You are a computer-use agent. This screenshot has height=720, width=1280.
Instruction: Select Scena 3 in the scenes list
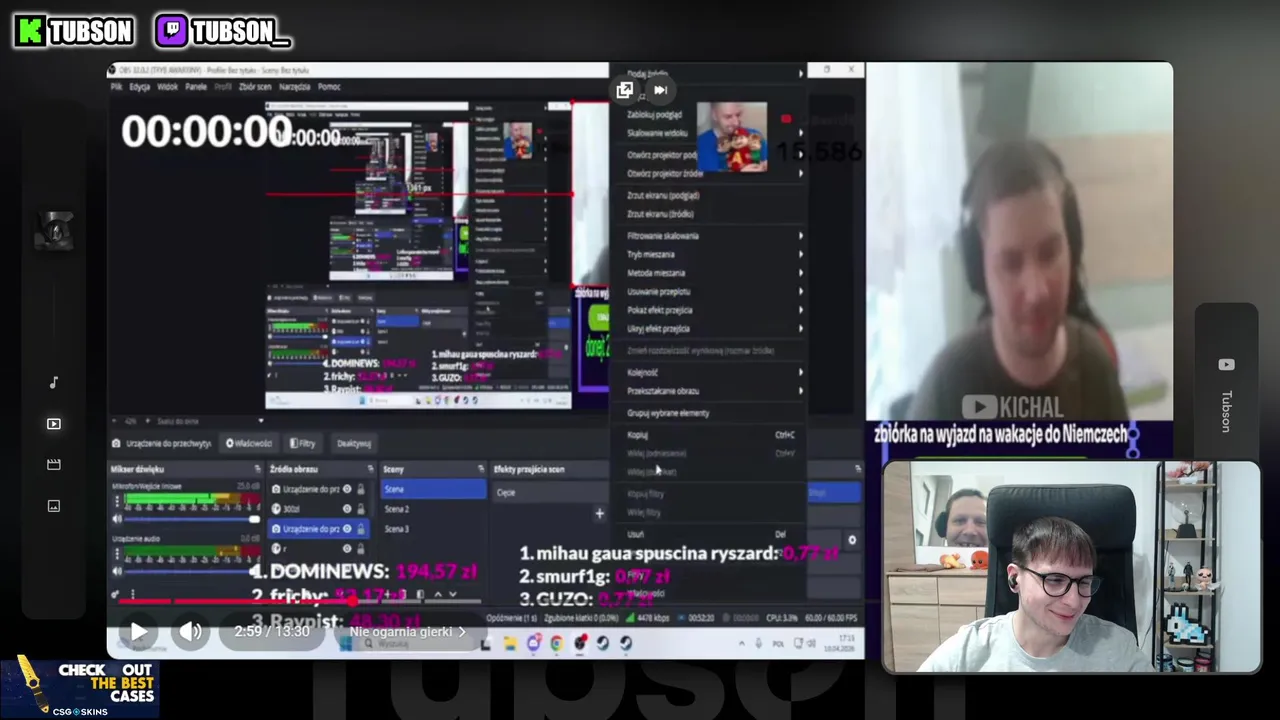[433, 529]
